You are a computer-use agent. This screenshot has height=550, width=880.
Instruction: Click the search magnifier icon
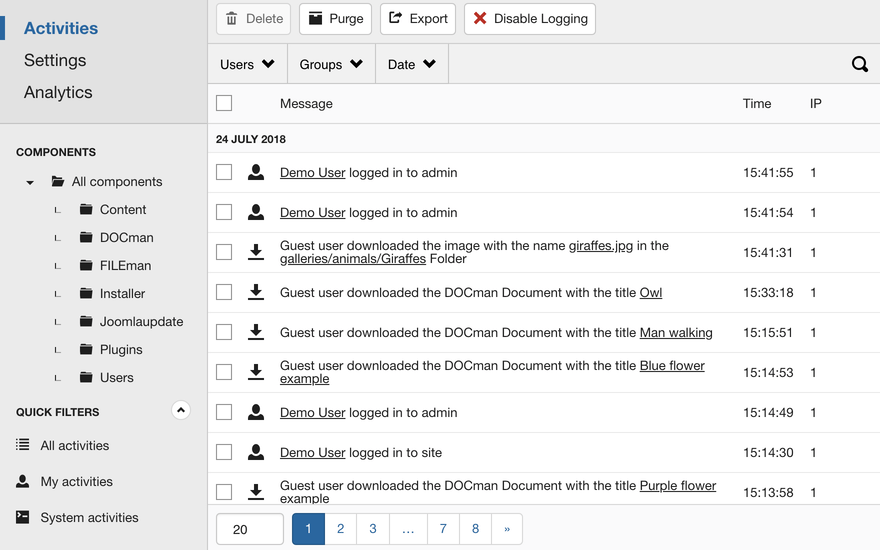point(859,64)
